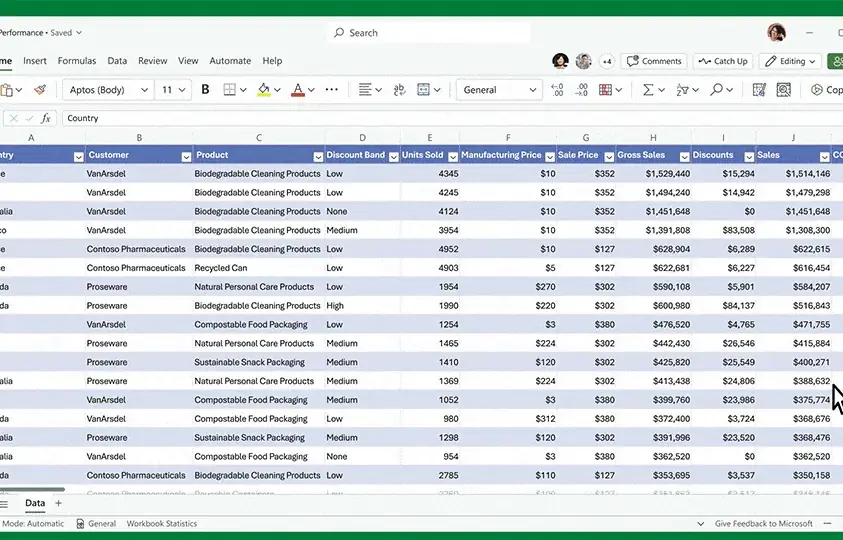Screen dimensions: 843x540
Task: Open the Gross Sales filter dropdown
Action: (684, 157)
